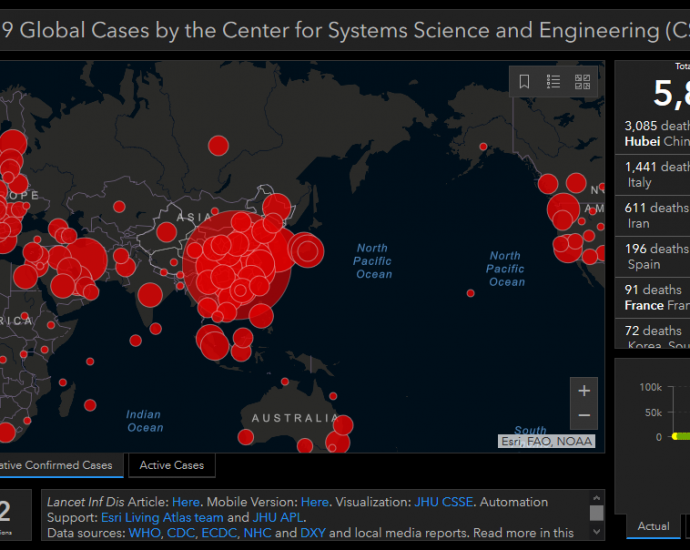This screenshot has width=690, height=550.
Task: Open the Lancet article 'Here' link
Action: point(185,502)
